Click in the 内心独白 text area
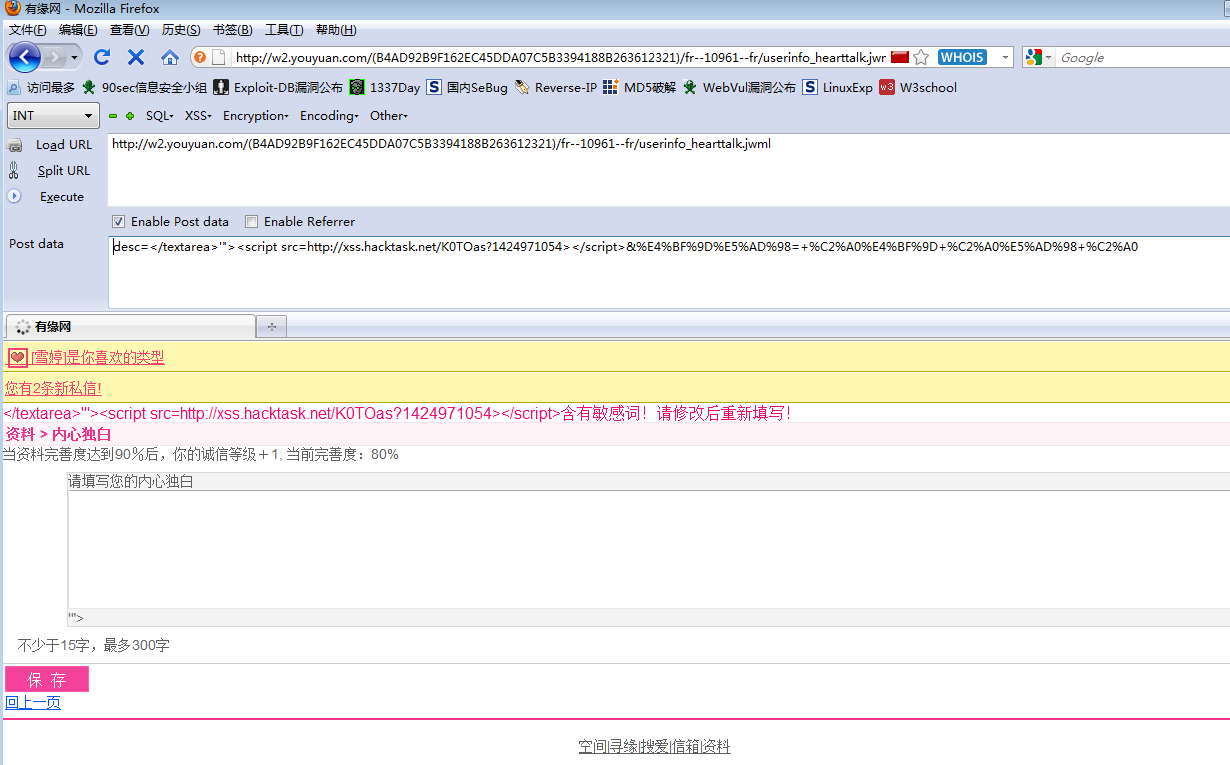1230x765 pixels. pos(648,549)
